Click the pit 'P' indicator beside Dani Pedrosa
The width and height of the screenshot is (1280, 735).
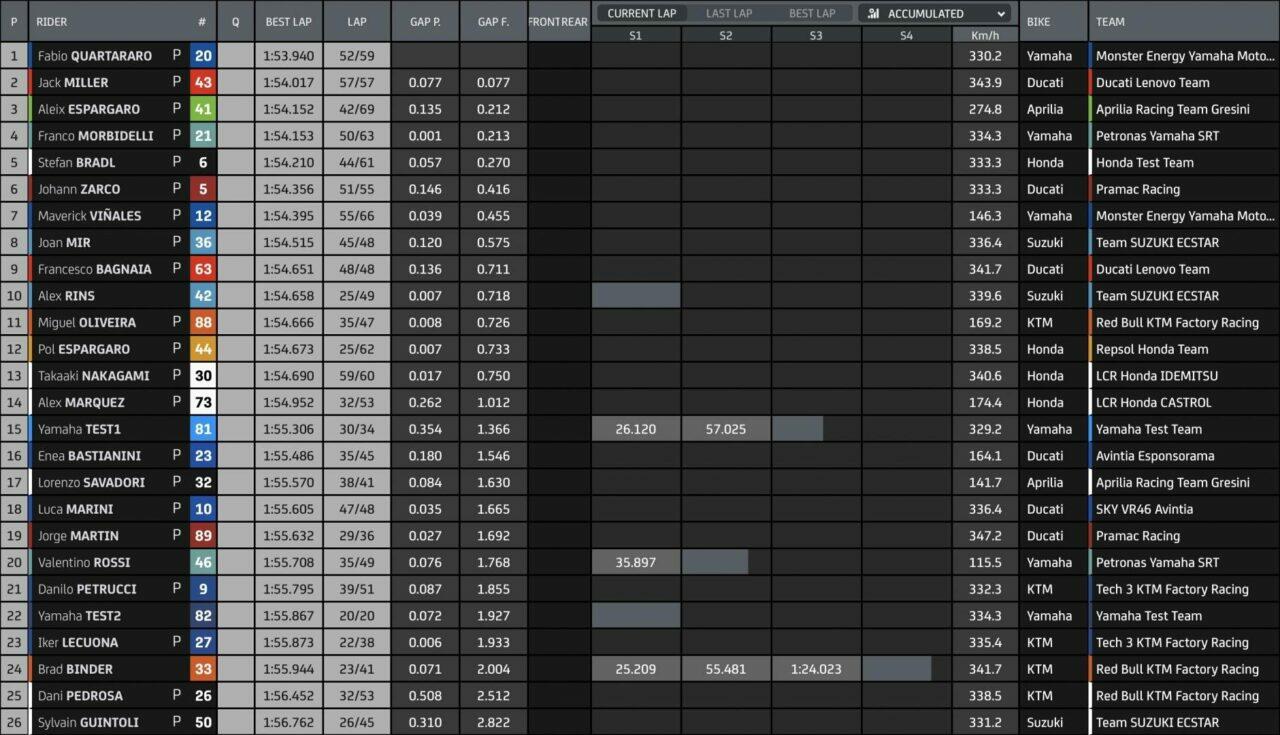coord(177,696)
